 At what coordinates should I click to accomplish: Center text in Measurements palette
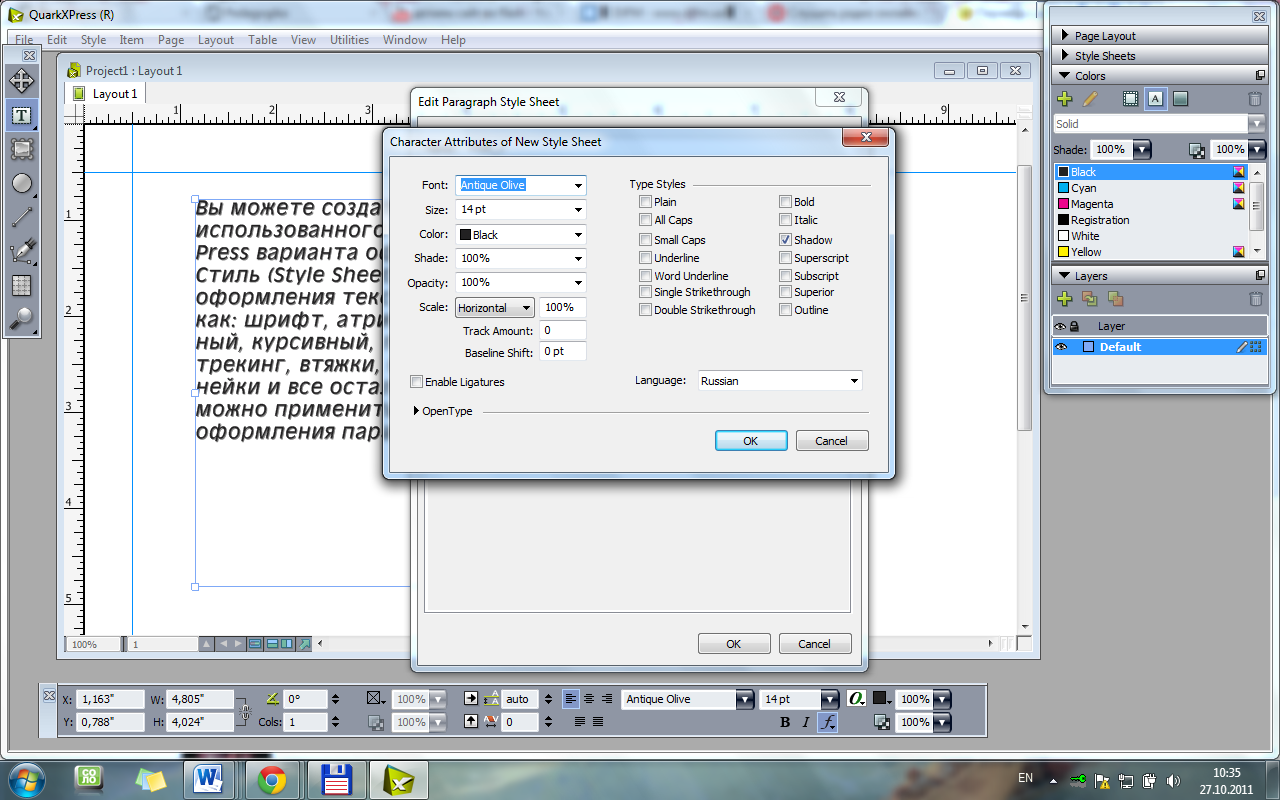(x=589, y=699)
